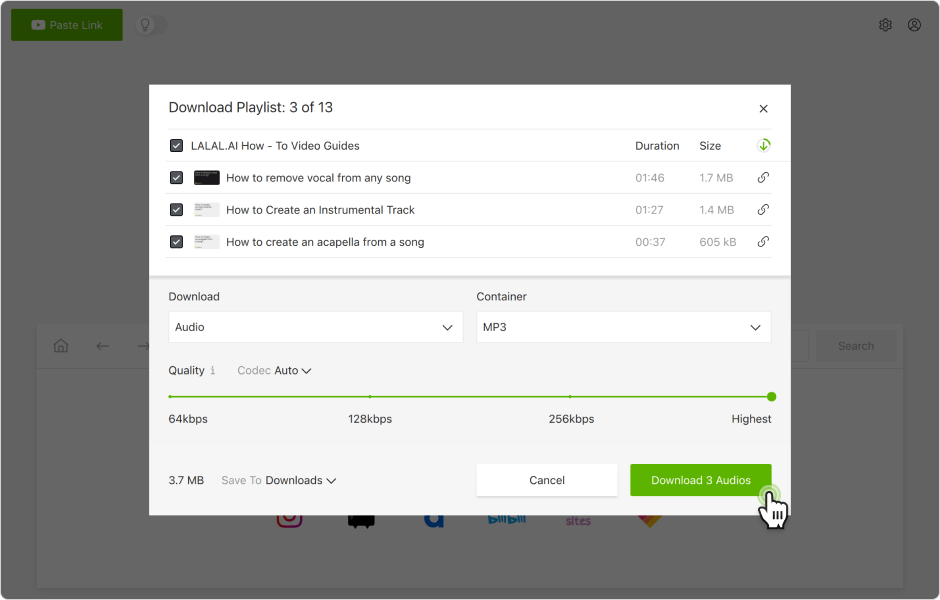This screenshot has width=940, height=600.
Task: Open settings gear icon
Action: pos(885,25)
